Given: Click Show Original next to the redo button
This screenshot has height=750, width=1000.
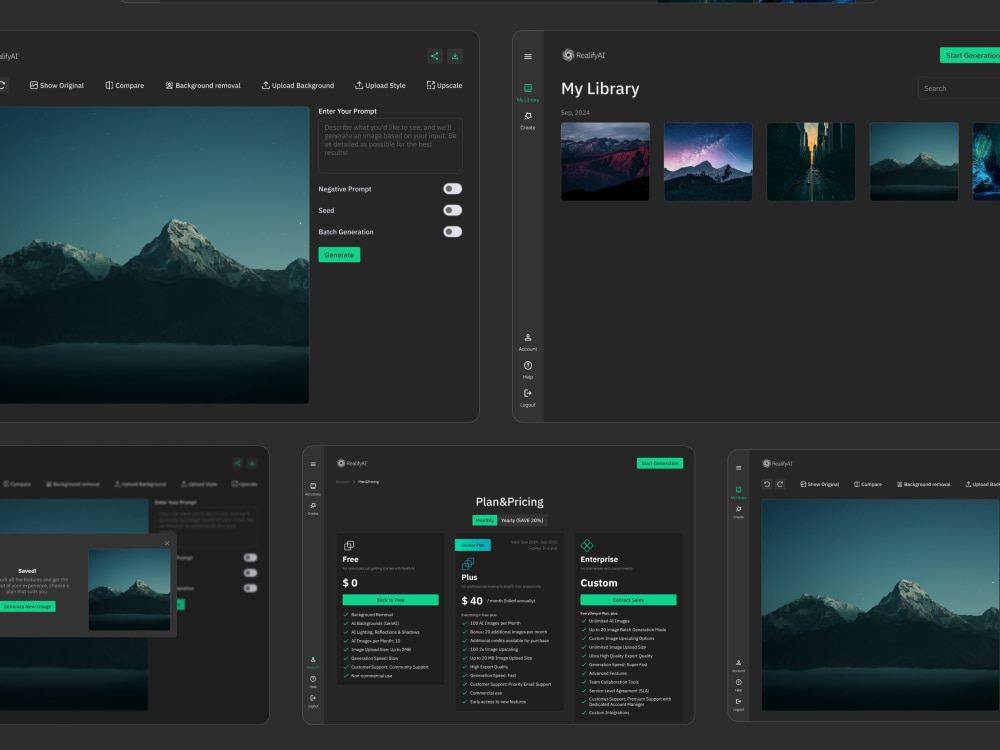Looking at the screenshot, I should point(820,485).
